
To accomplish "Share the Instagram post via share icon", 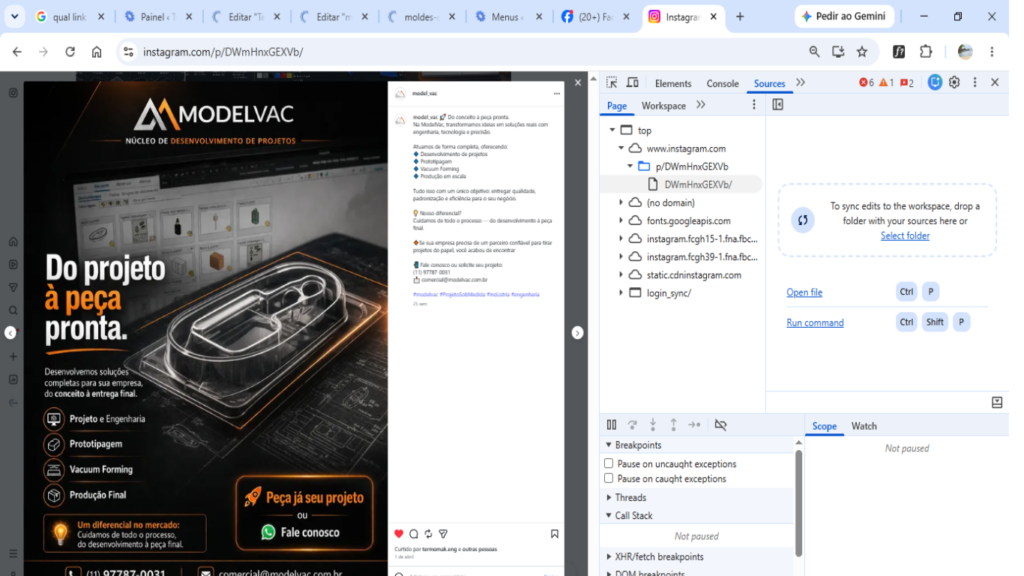I will [x=443, y=534].
